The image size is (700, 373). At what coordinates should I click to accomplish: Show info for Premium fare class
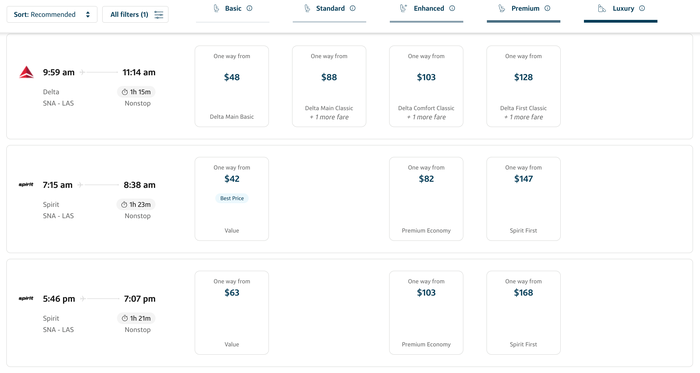547,8
